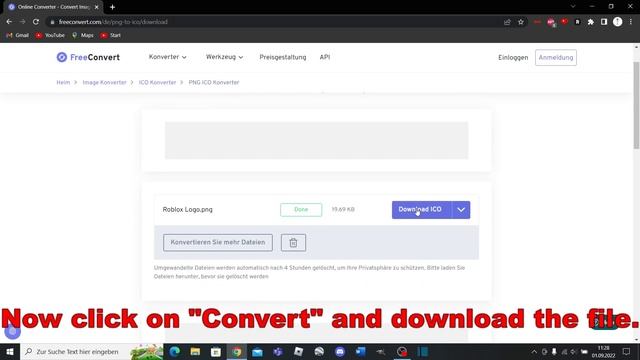Image resolution: width=640 pixels, height=360 pixels.
Task: Open Windows Start menu
Action: [x=10, y=351]
